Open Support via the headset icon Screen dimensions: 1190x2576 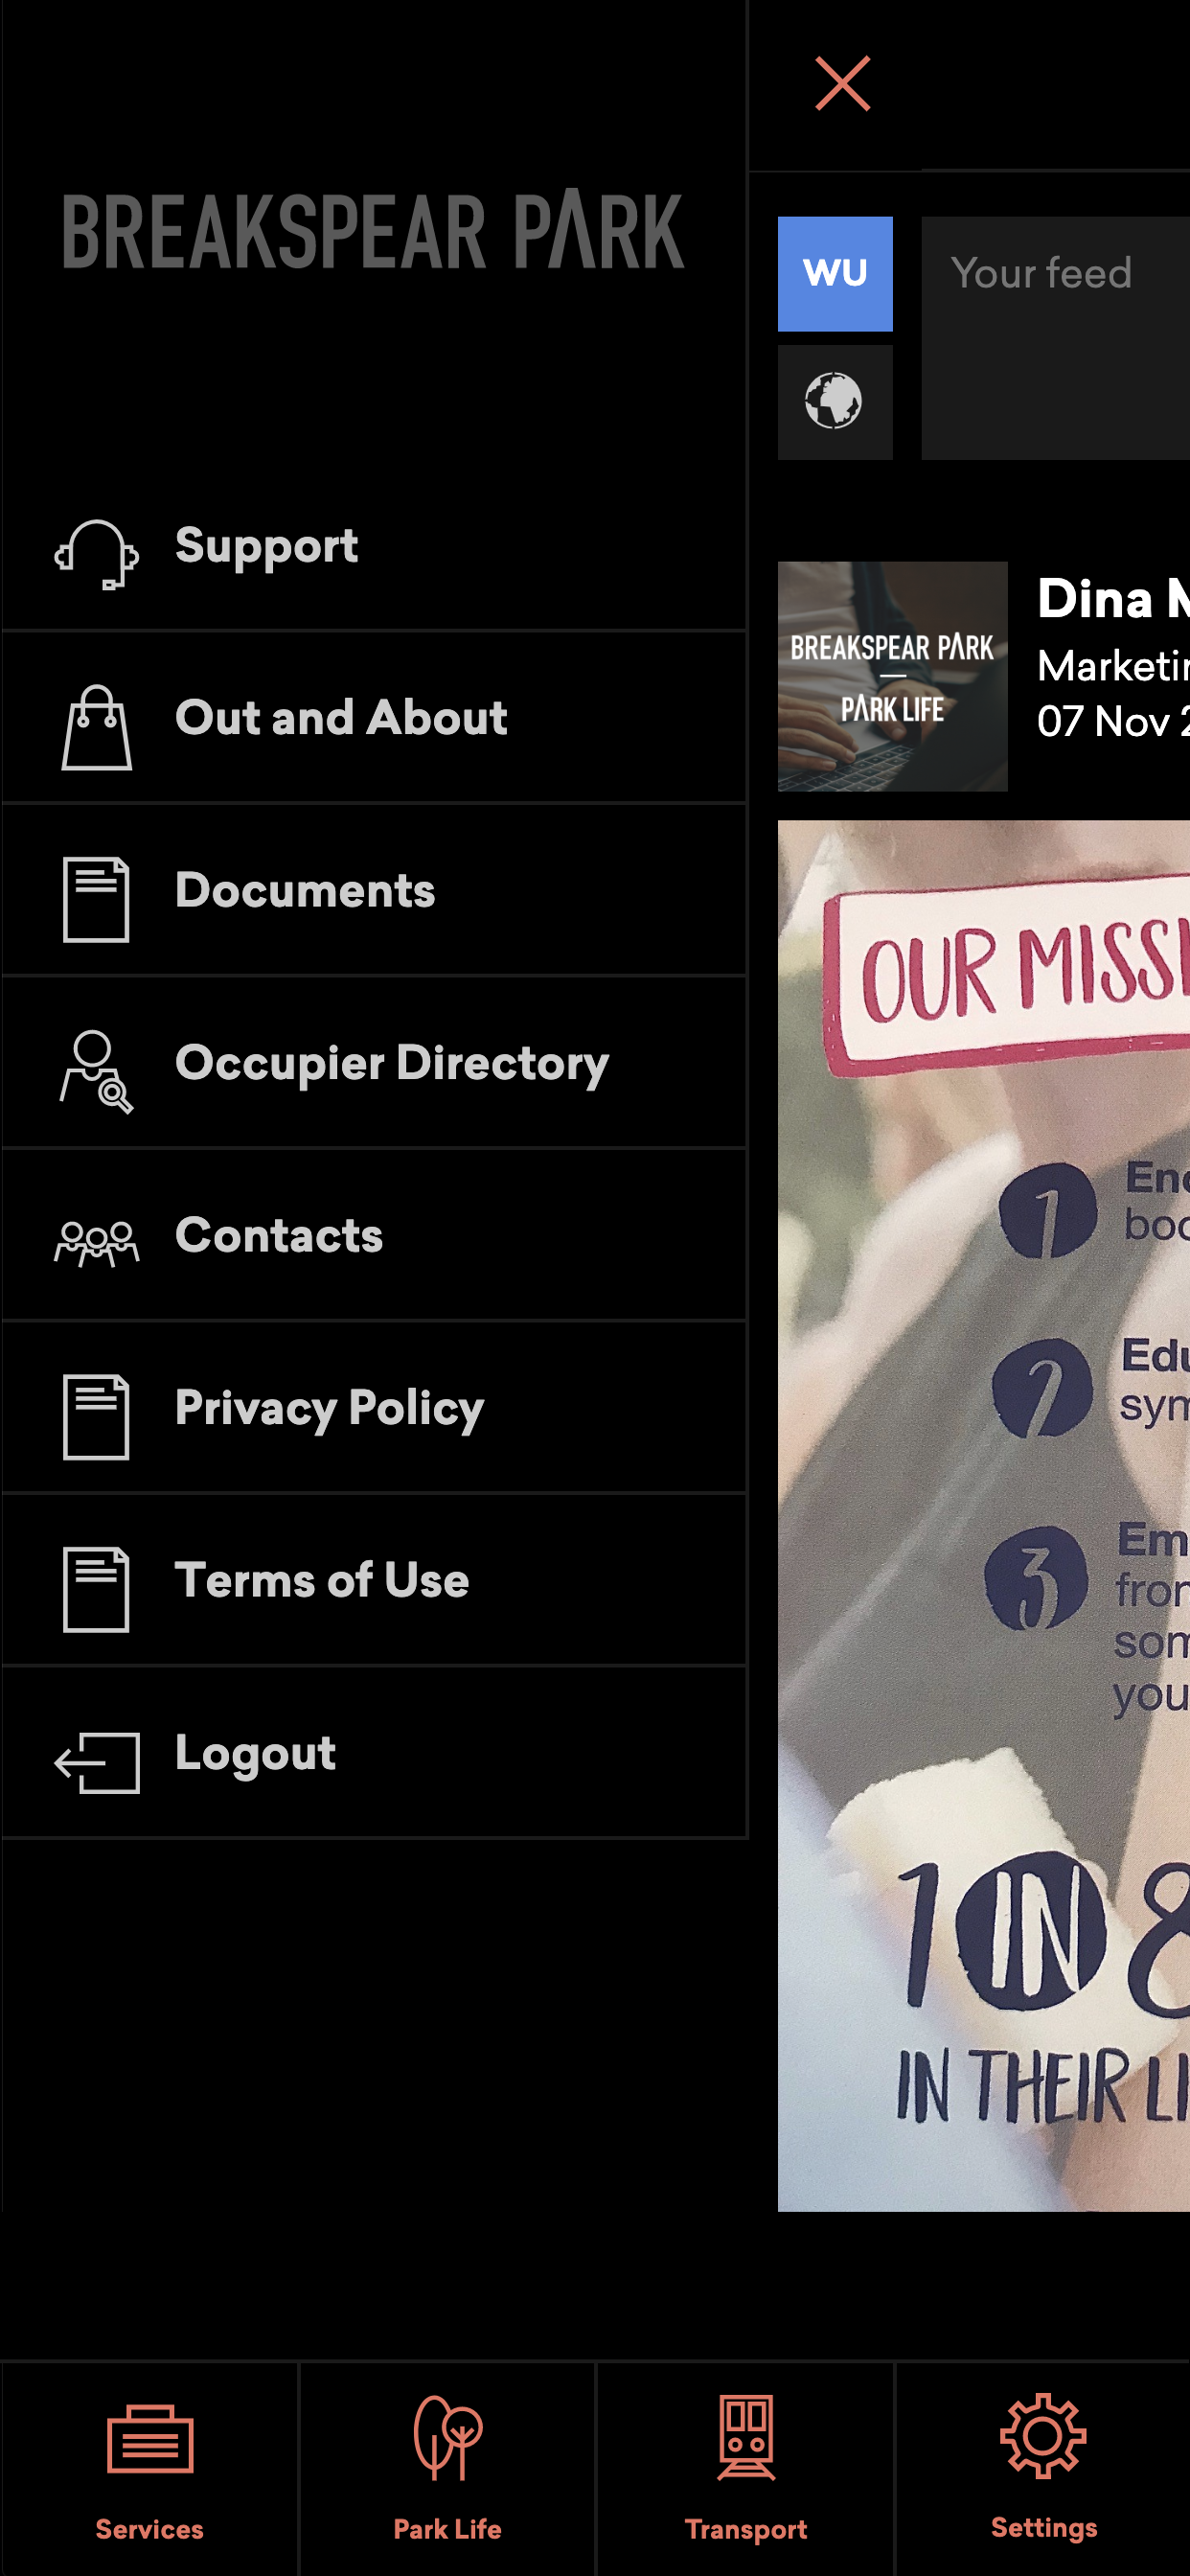click(96, 554)
